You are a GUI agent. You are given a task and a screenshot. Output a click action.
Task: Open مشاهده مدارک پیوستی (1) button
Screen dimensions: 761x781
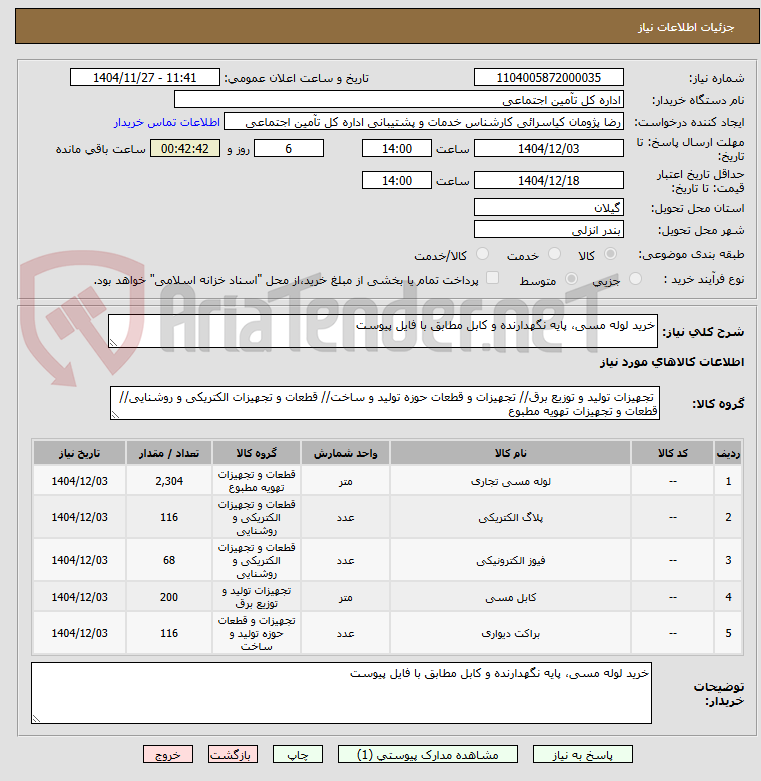tap(428, 754)
